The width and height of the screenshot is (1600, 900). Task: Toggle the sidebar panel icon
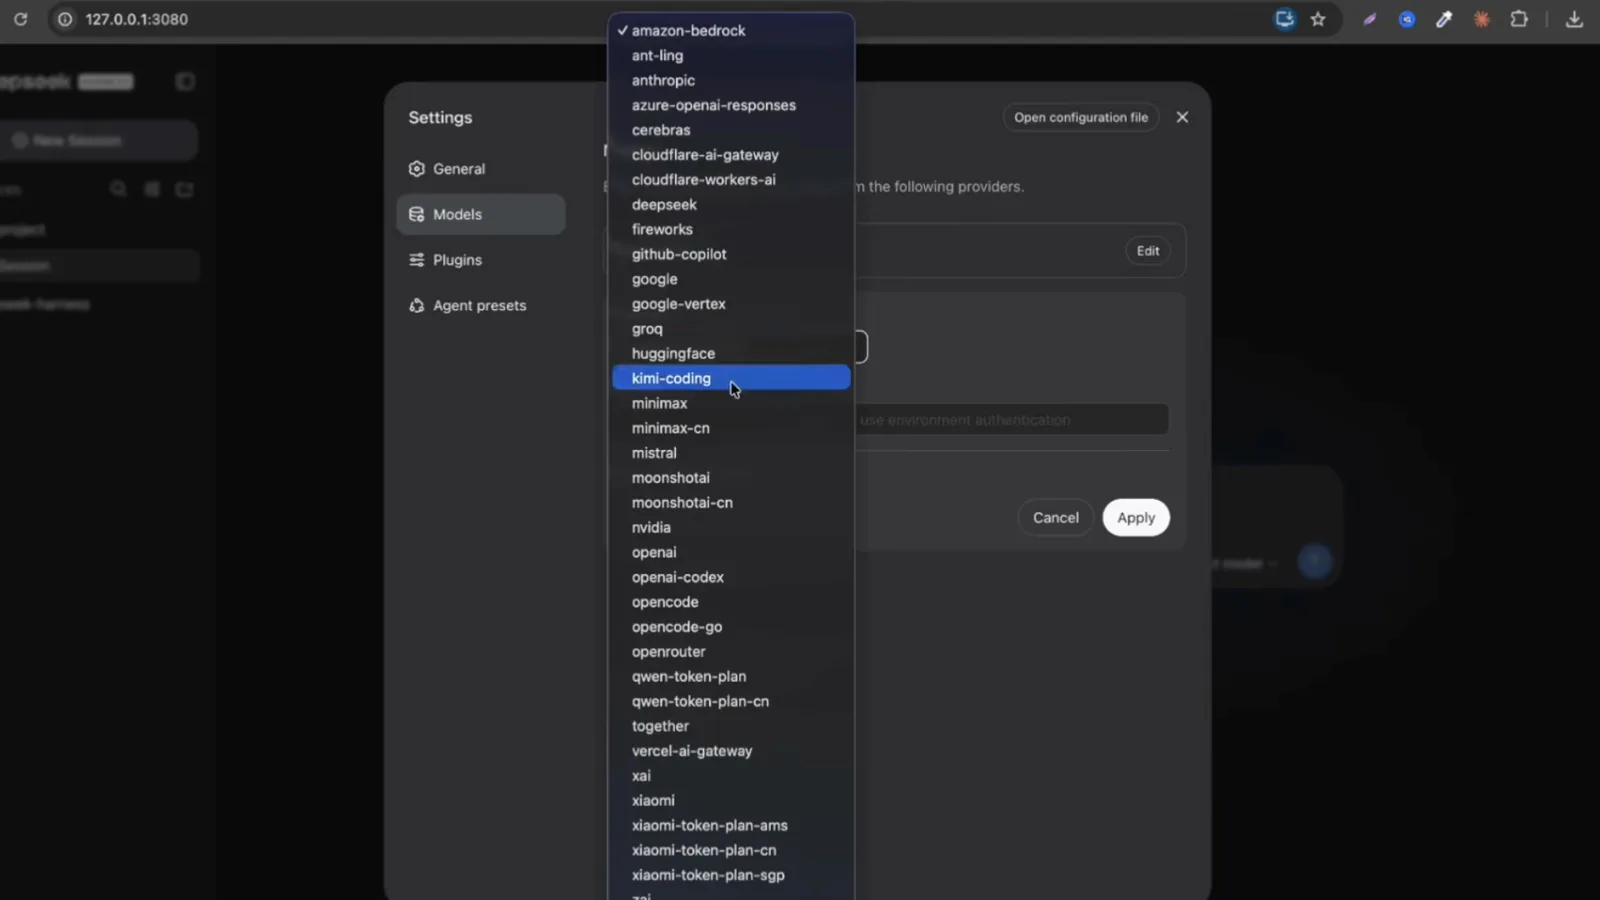point(185,82)
